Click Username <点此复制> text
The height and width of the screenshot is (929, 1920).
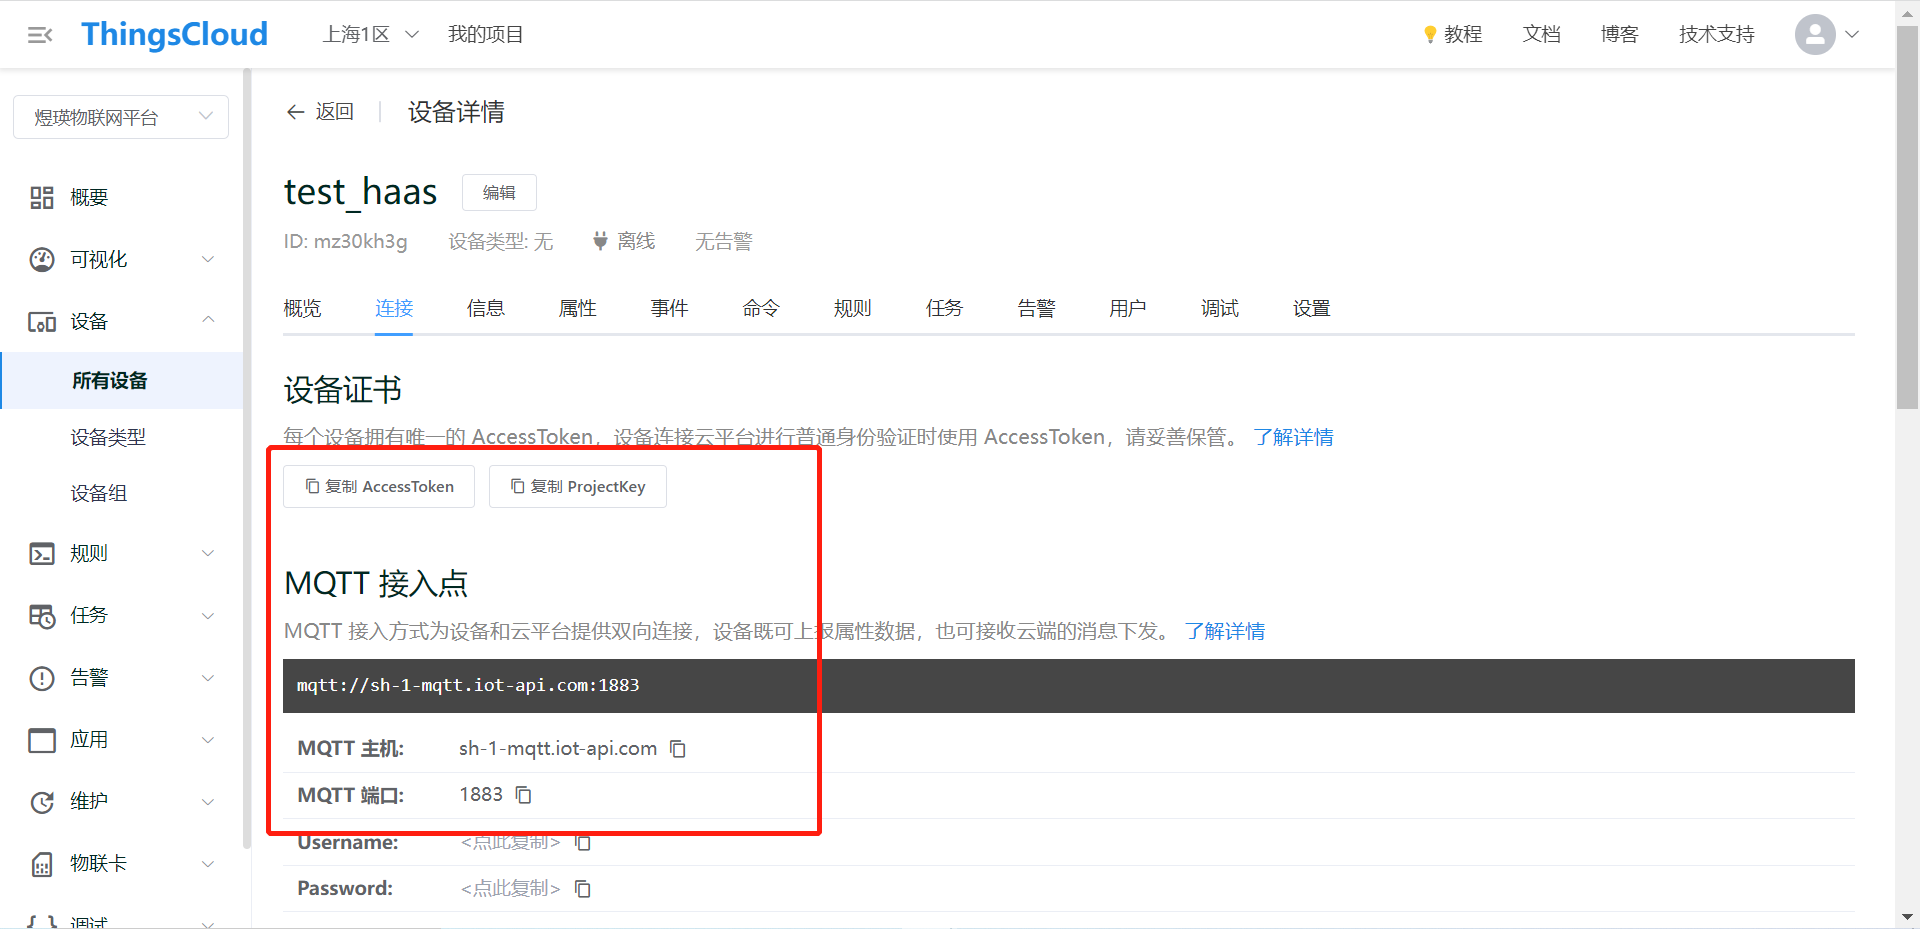[x=510, y=843]
